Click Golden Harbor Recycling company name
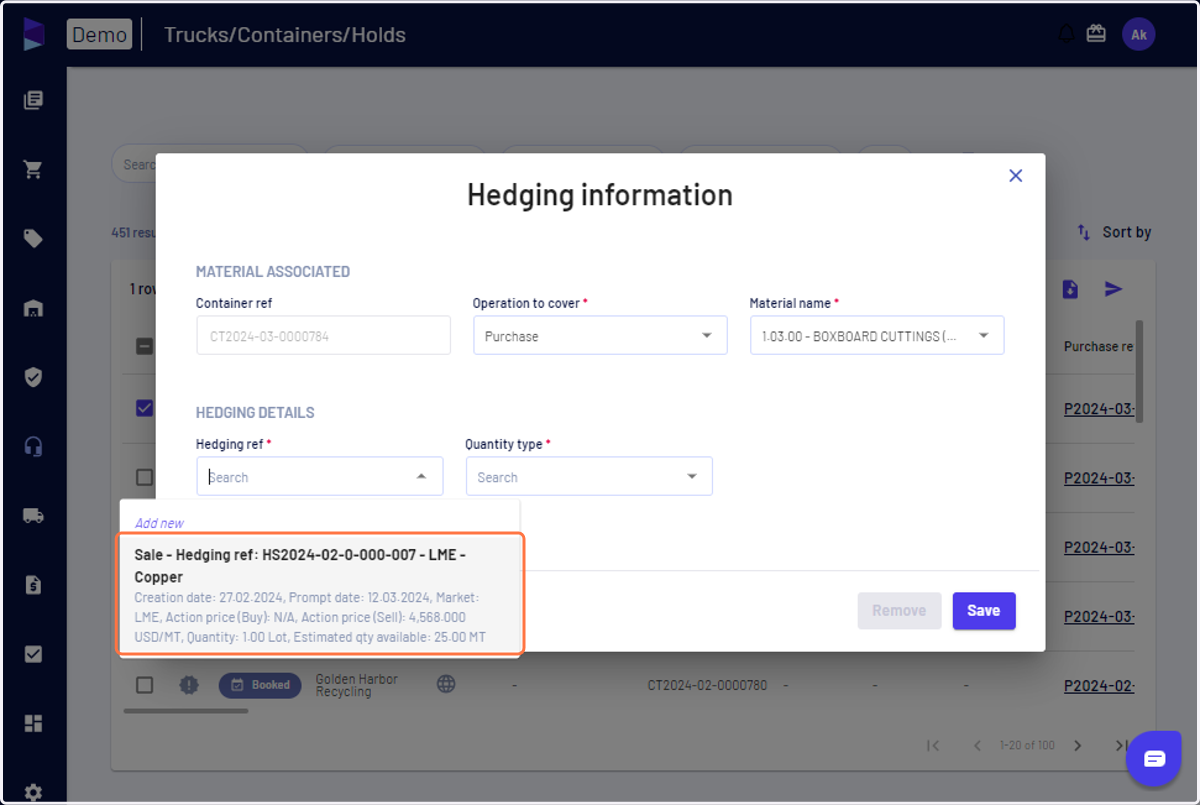The image size is (1200, 805). [x=357, y=685]
